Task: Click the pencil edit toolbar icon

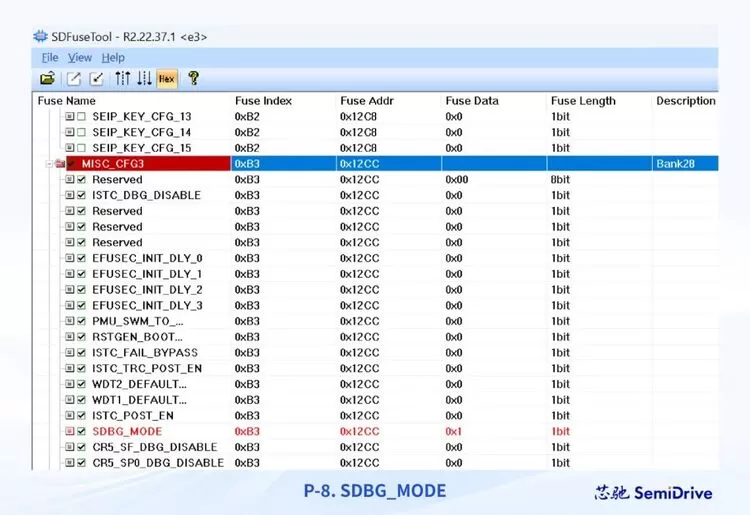Action: pos(74,78)
